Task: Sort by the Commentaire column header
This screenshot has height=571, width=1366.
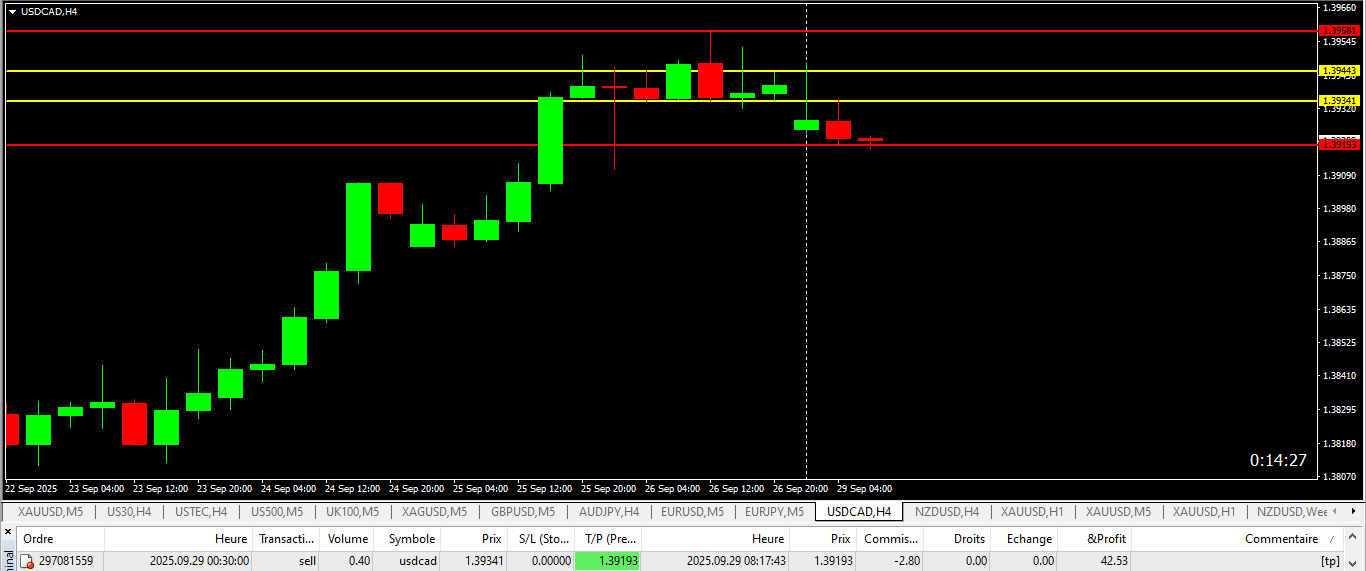Action: point(1238,538)
